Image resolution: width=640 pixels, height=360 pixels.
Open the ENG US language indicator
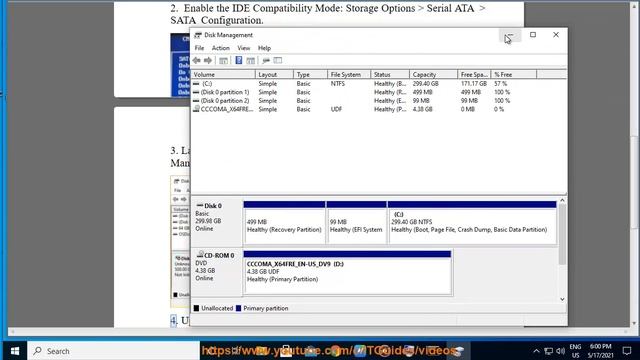tap(576, 351)
